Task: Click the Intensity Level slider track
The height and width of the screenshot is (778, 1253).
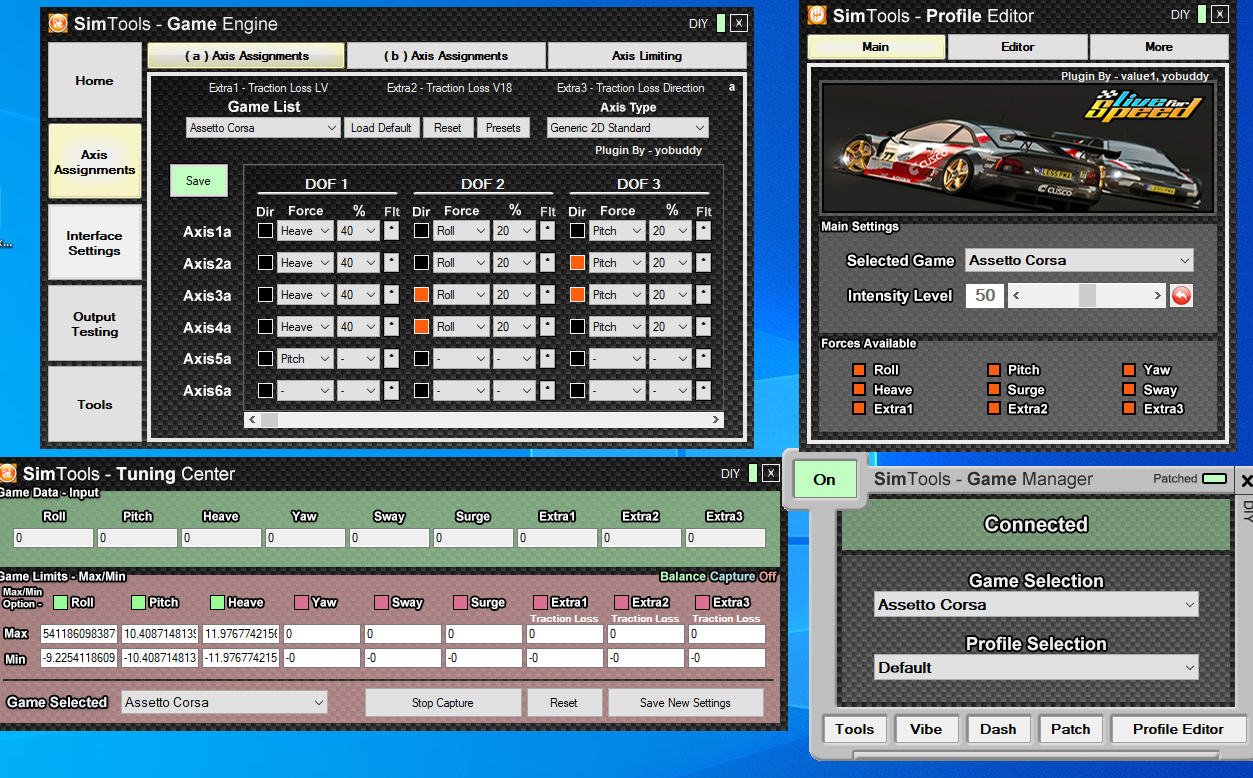Action: 1087,296
